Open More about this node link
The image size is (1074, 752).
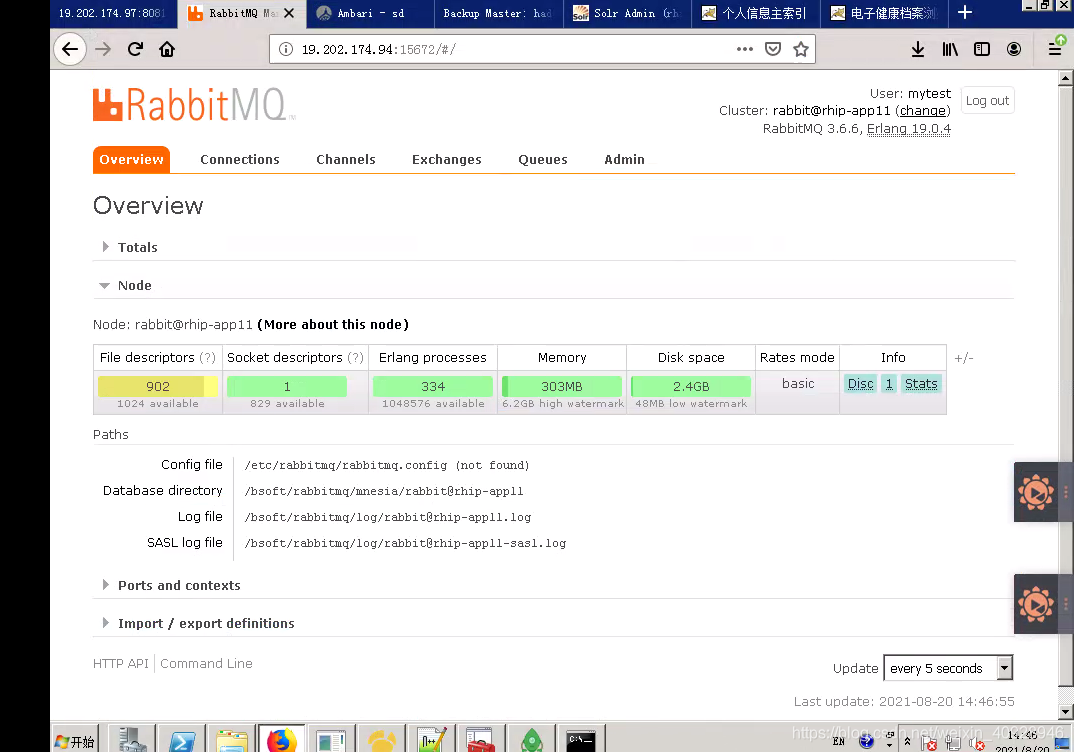coord(333,325)
